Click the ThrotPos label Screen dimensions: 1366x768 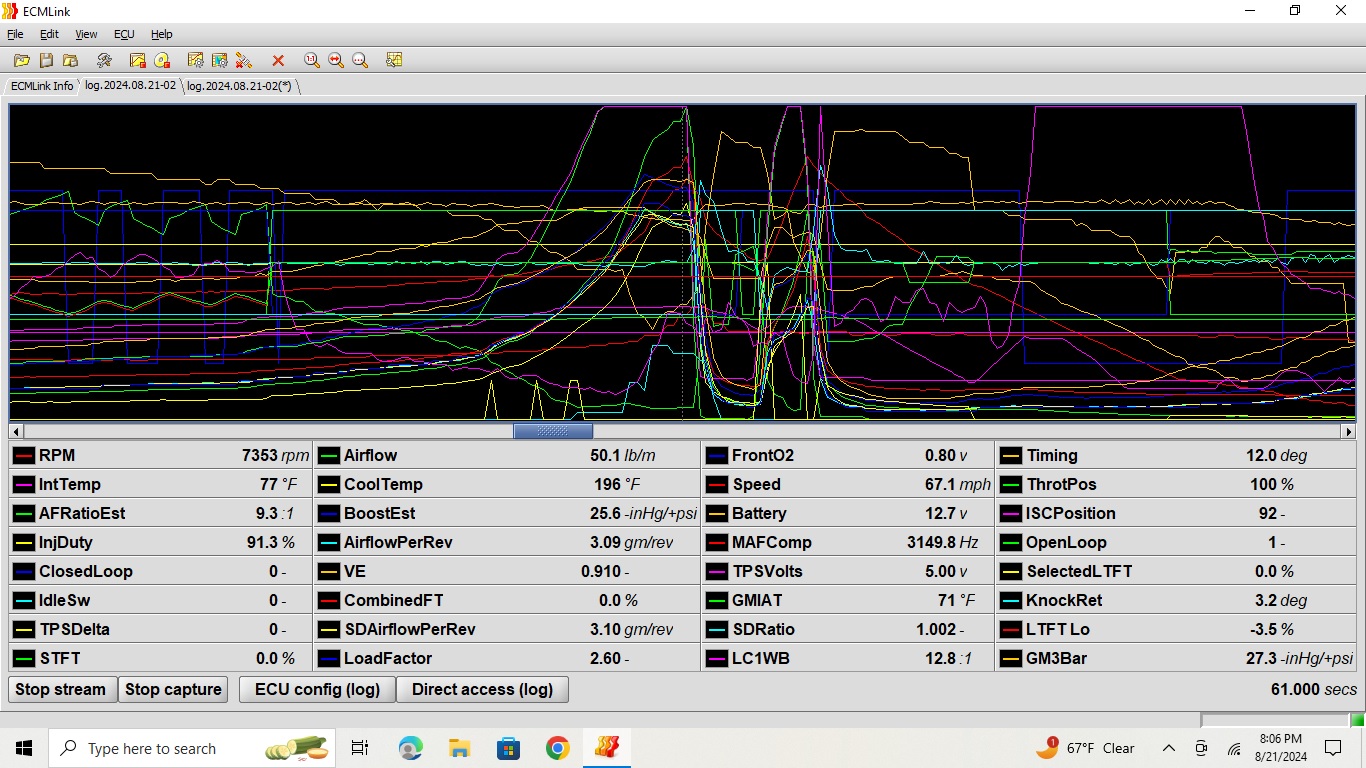pos(1062,484)
